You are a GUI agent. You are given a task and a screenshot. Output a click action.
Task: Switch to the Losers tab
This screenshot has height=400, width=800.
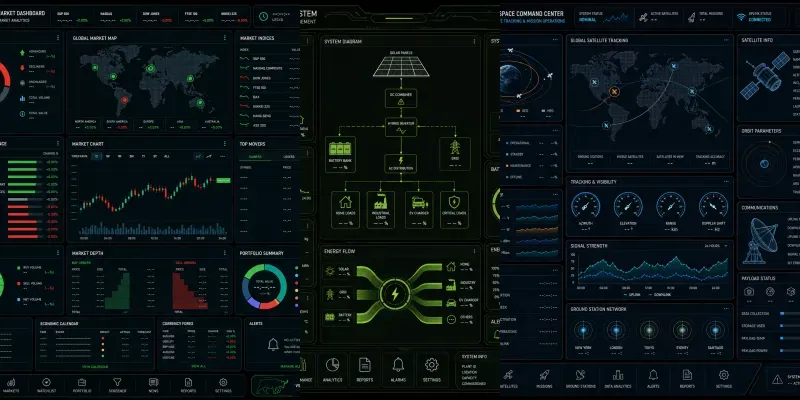coord(288,157)
